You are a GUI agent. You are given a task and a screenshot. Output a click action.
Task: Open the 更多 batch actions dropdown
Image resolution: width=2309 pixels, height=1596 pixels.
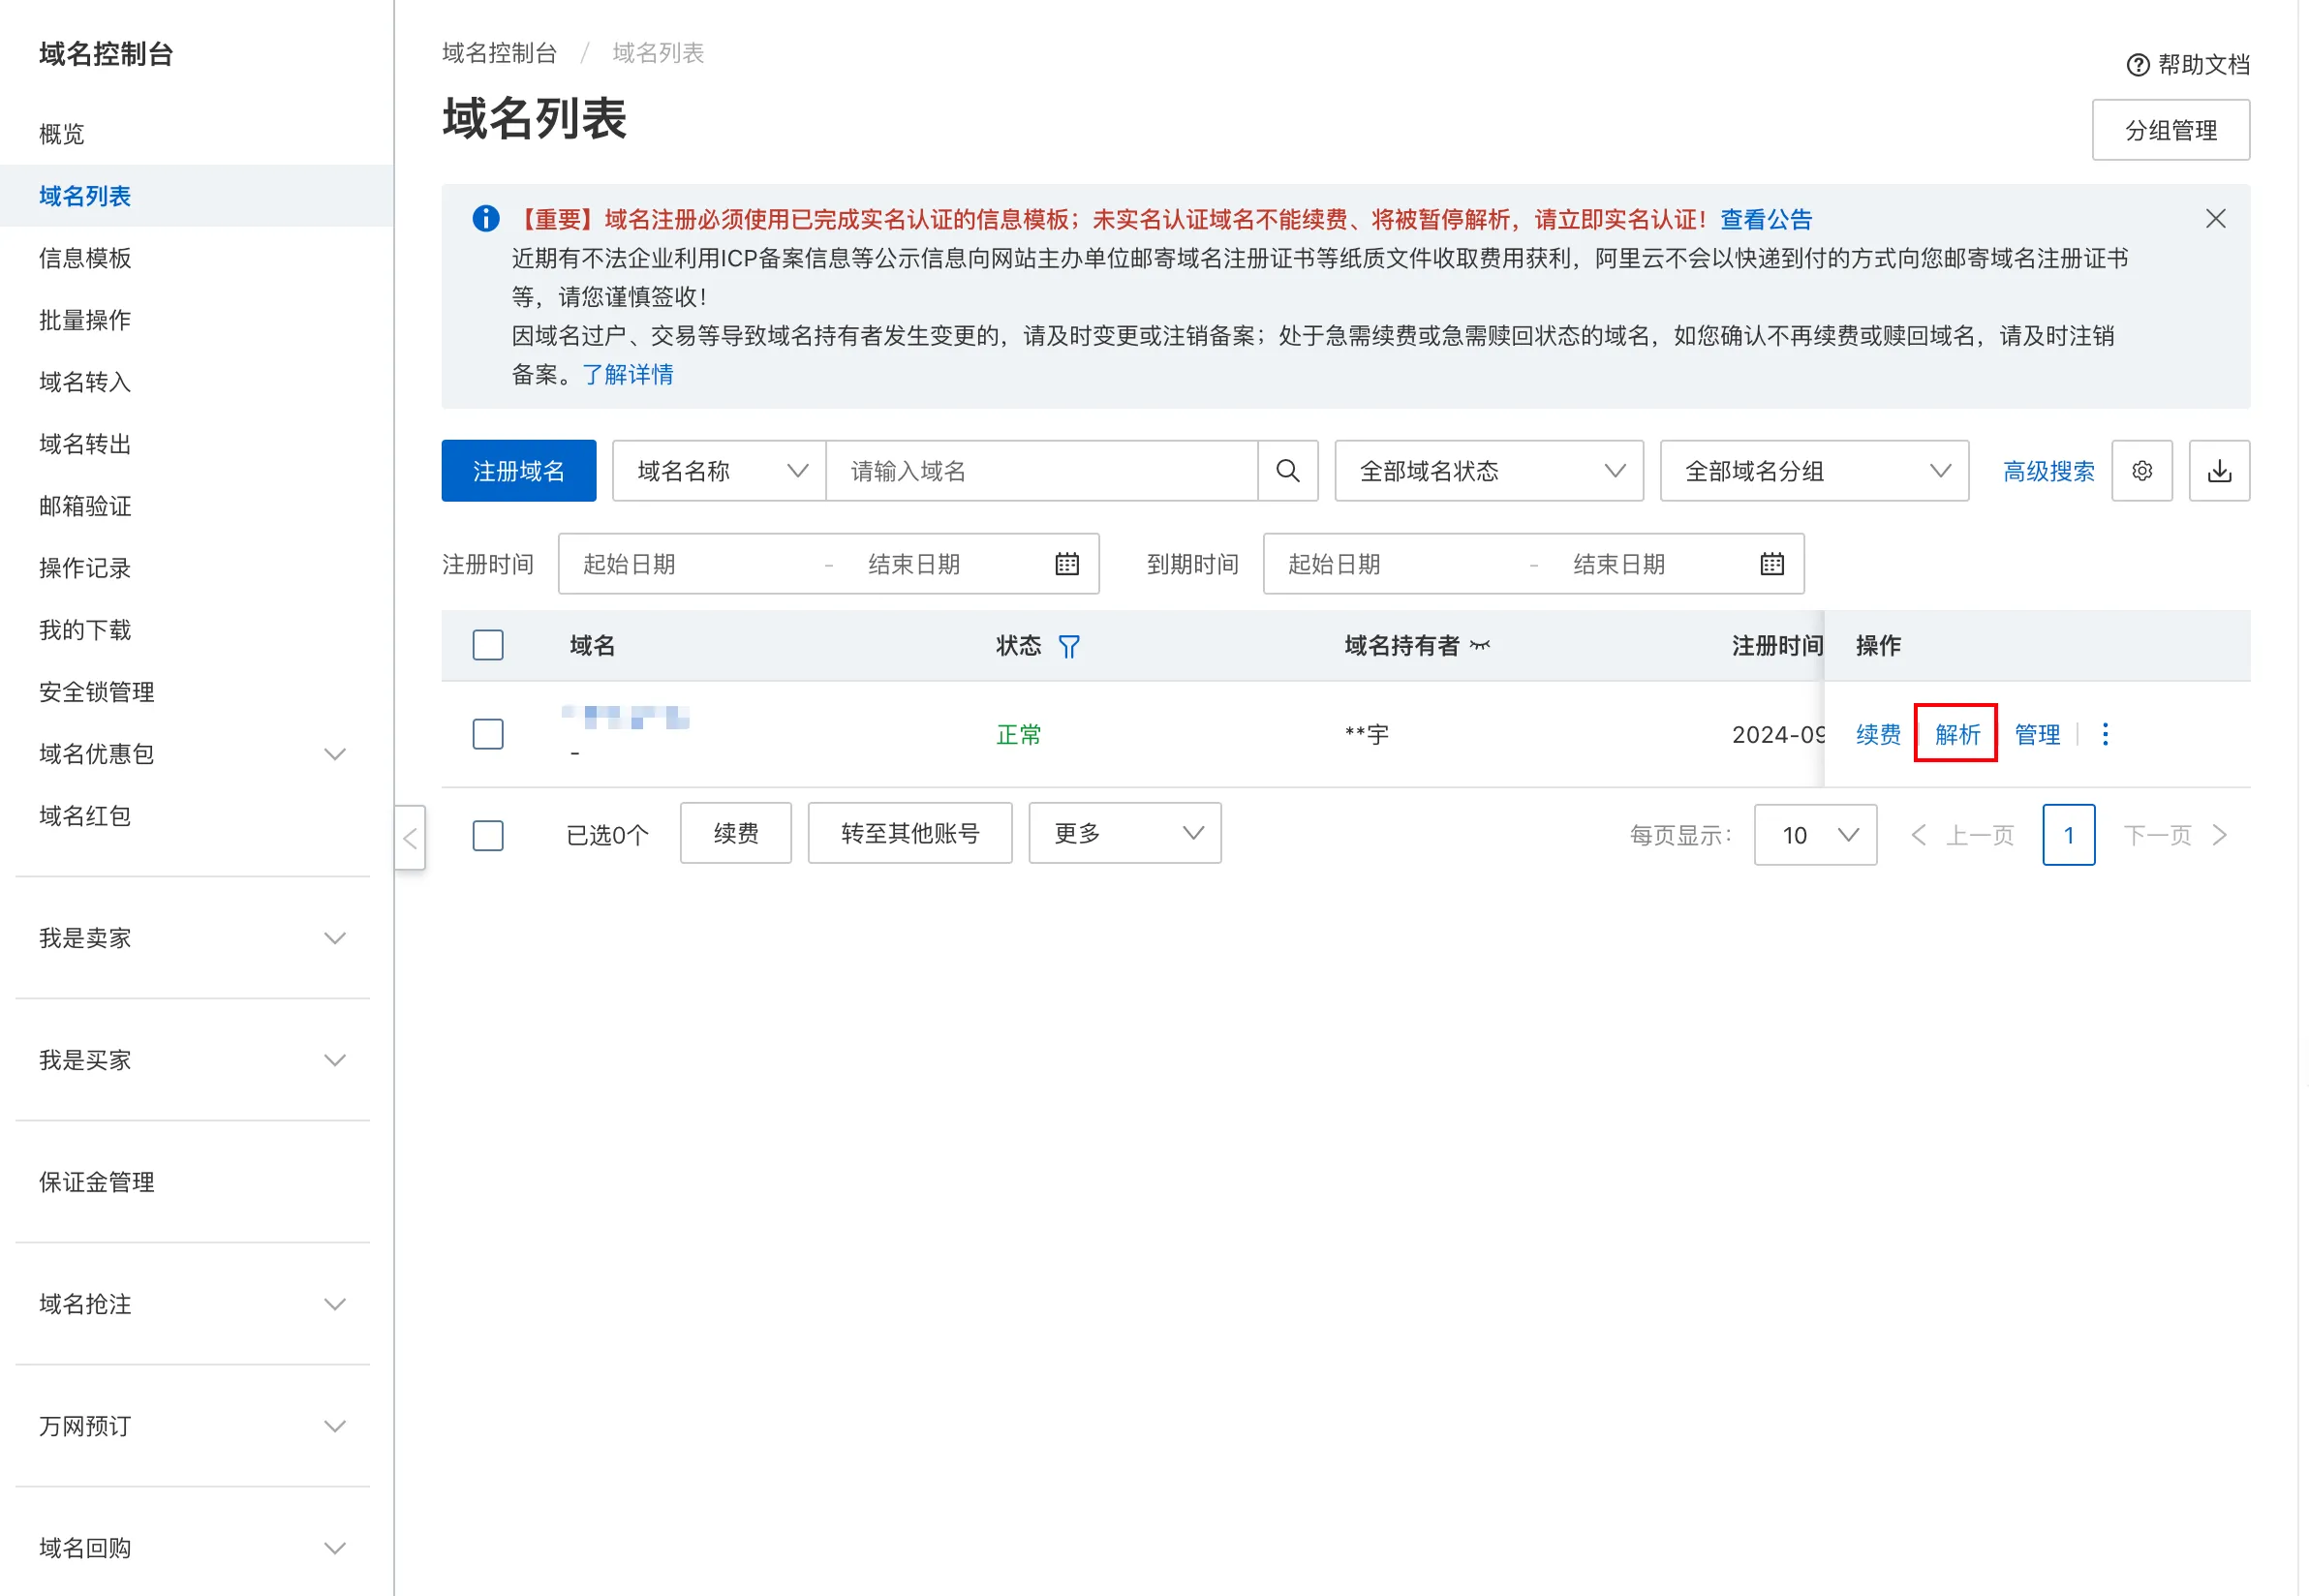coord(1125,833)
